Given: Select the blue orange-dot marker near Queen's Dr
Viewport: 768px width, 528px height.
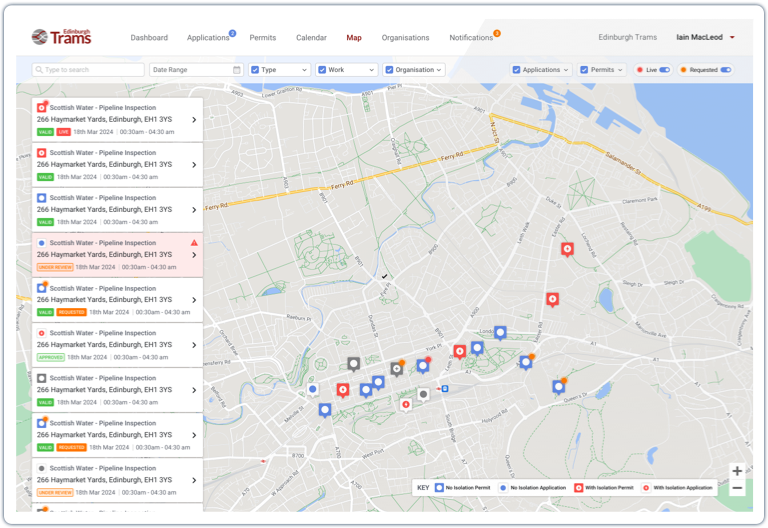Looking at the screenshot, I should click(559, 386).
